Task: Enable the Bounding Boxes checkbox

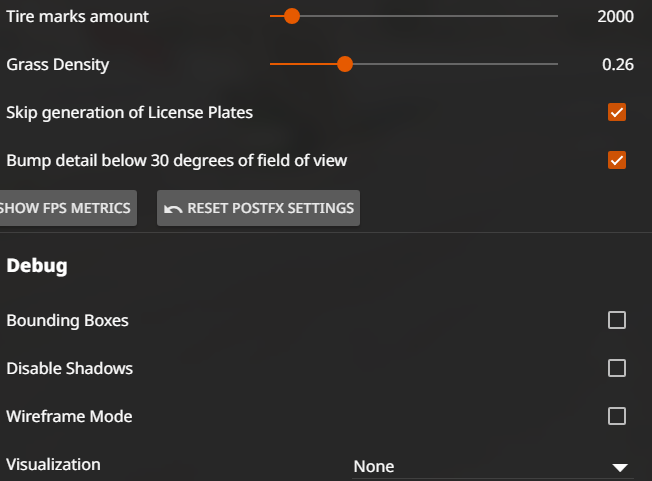Action: (617, 320)
